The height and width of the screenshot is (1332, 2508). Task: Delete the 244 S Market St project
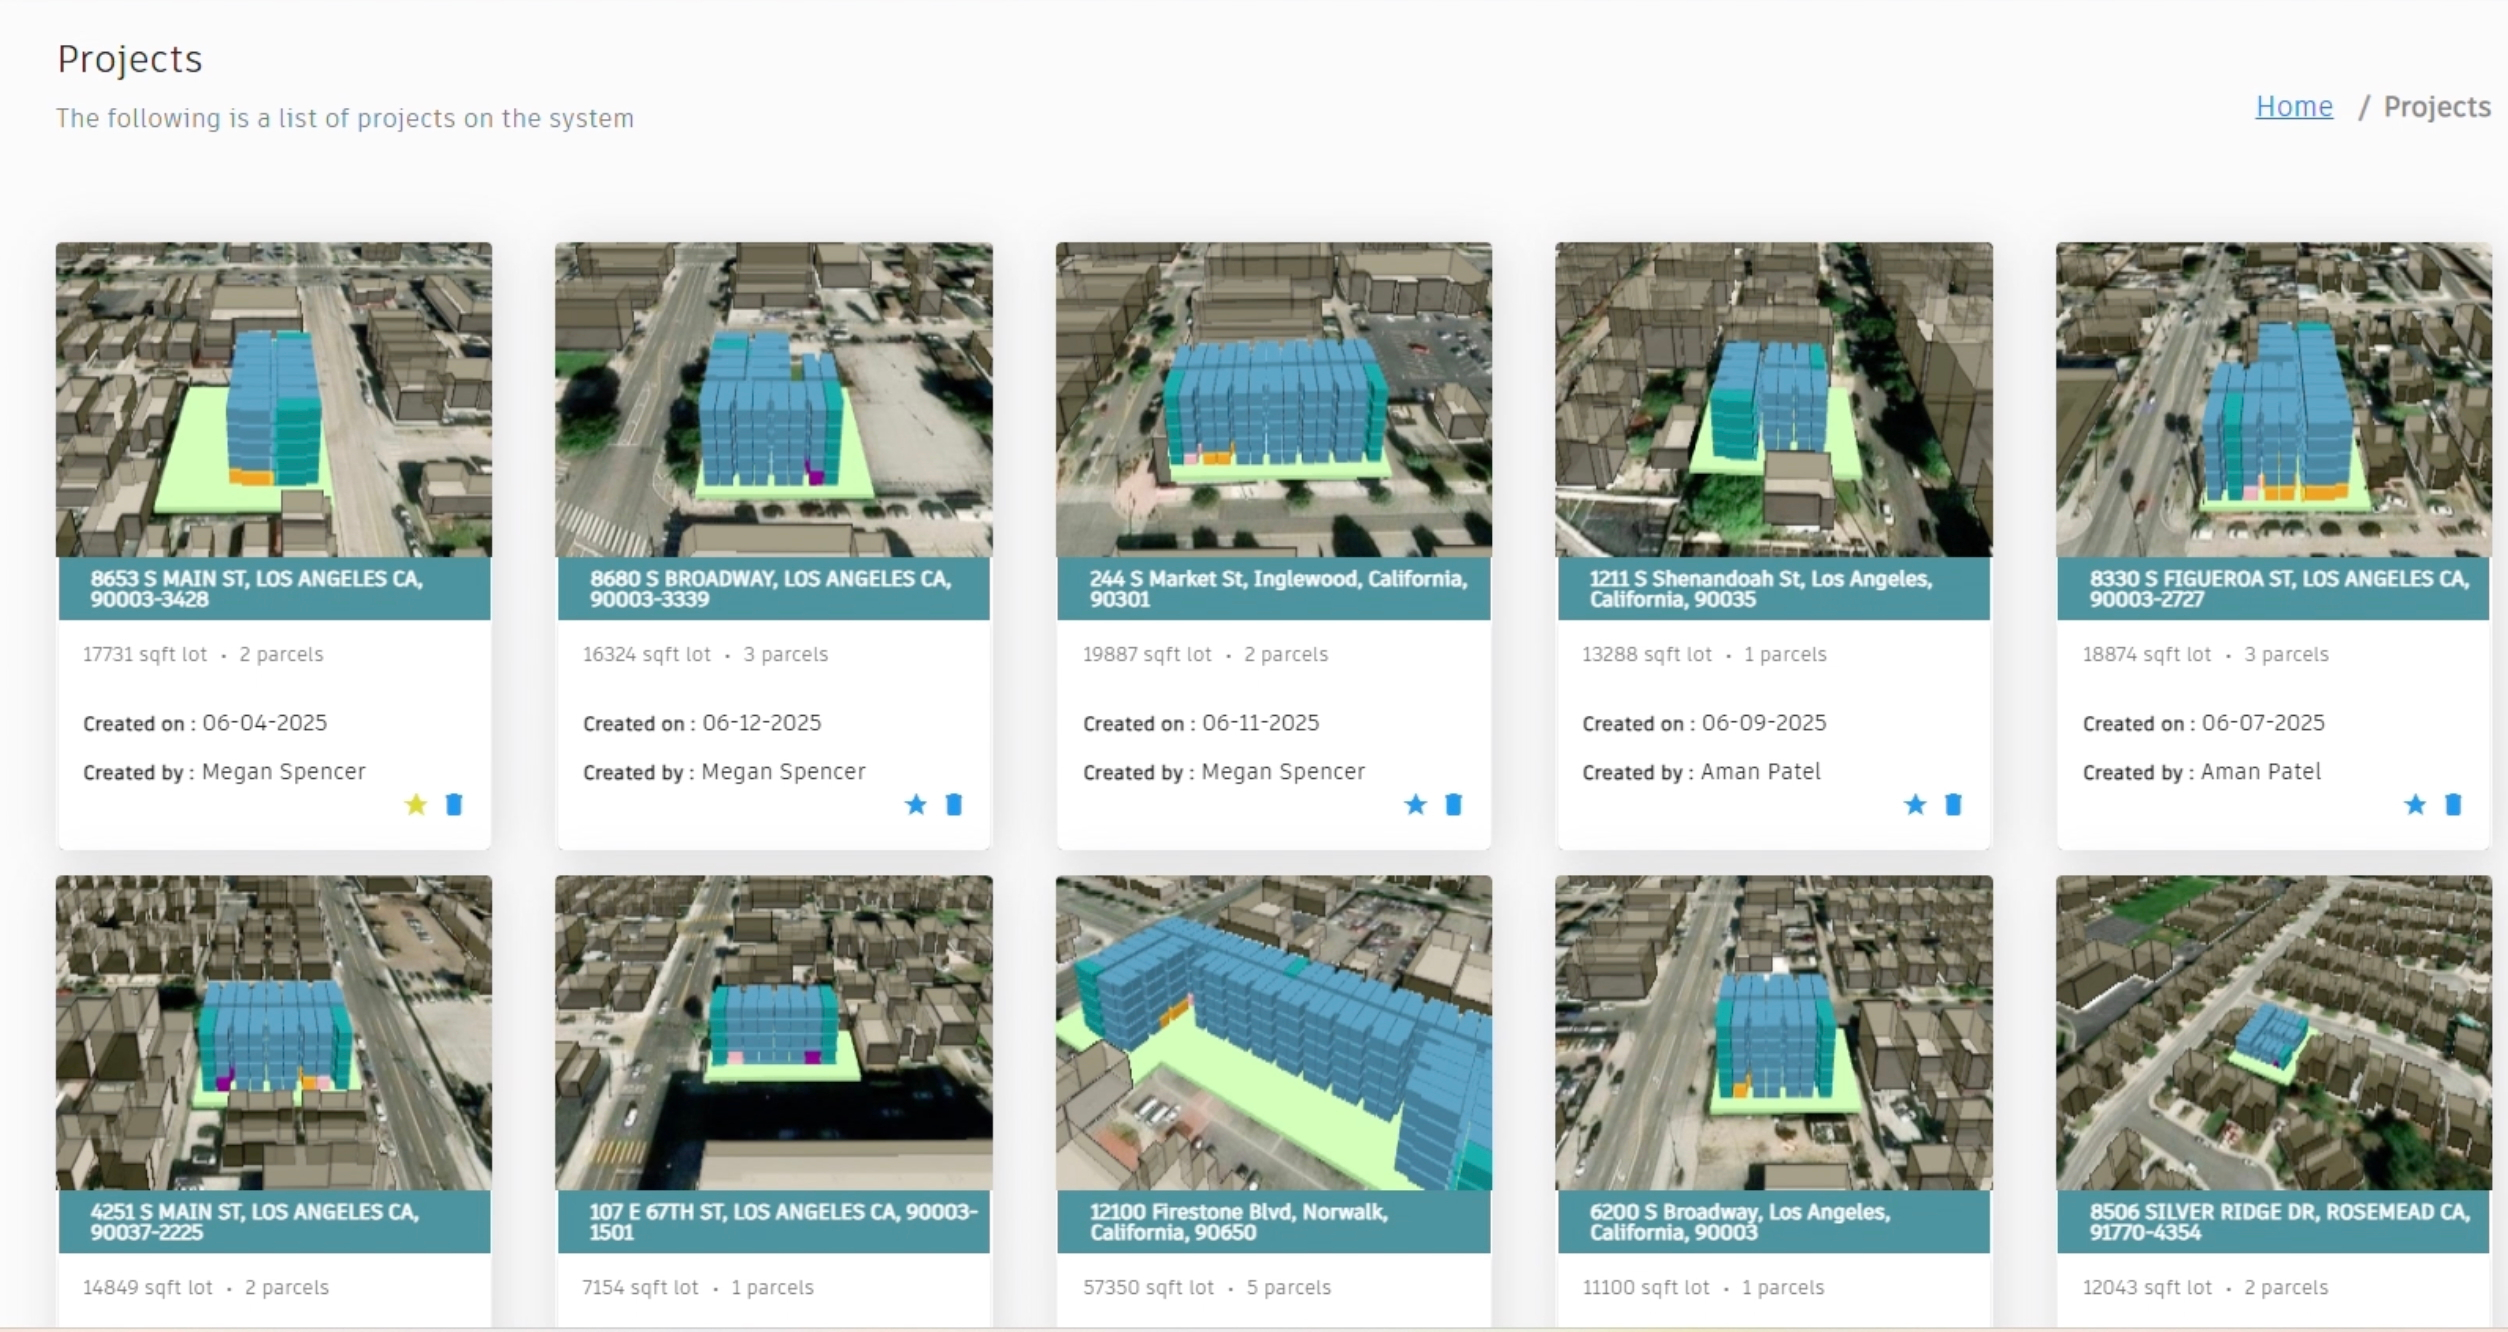click(x=1454, y=805)
